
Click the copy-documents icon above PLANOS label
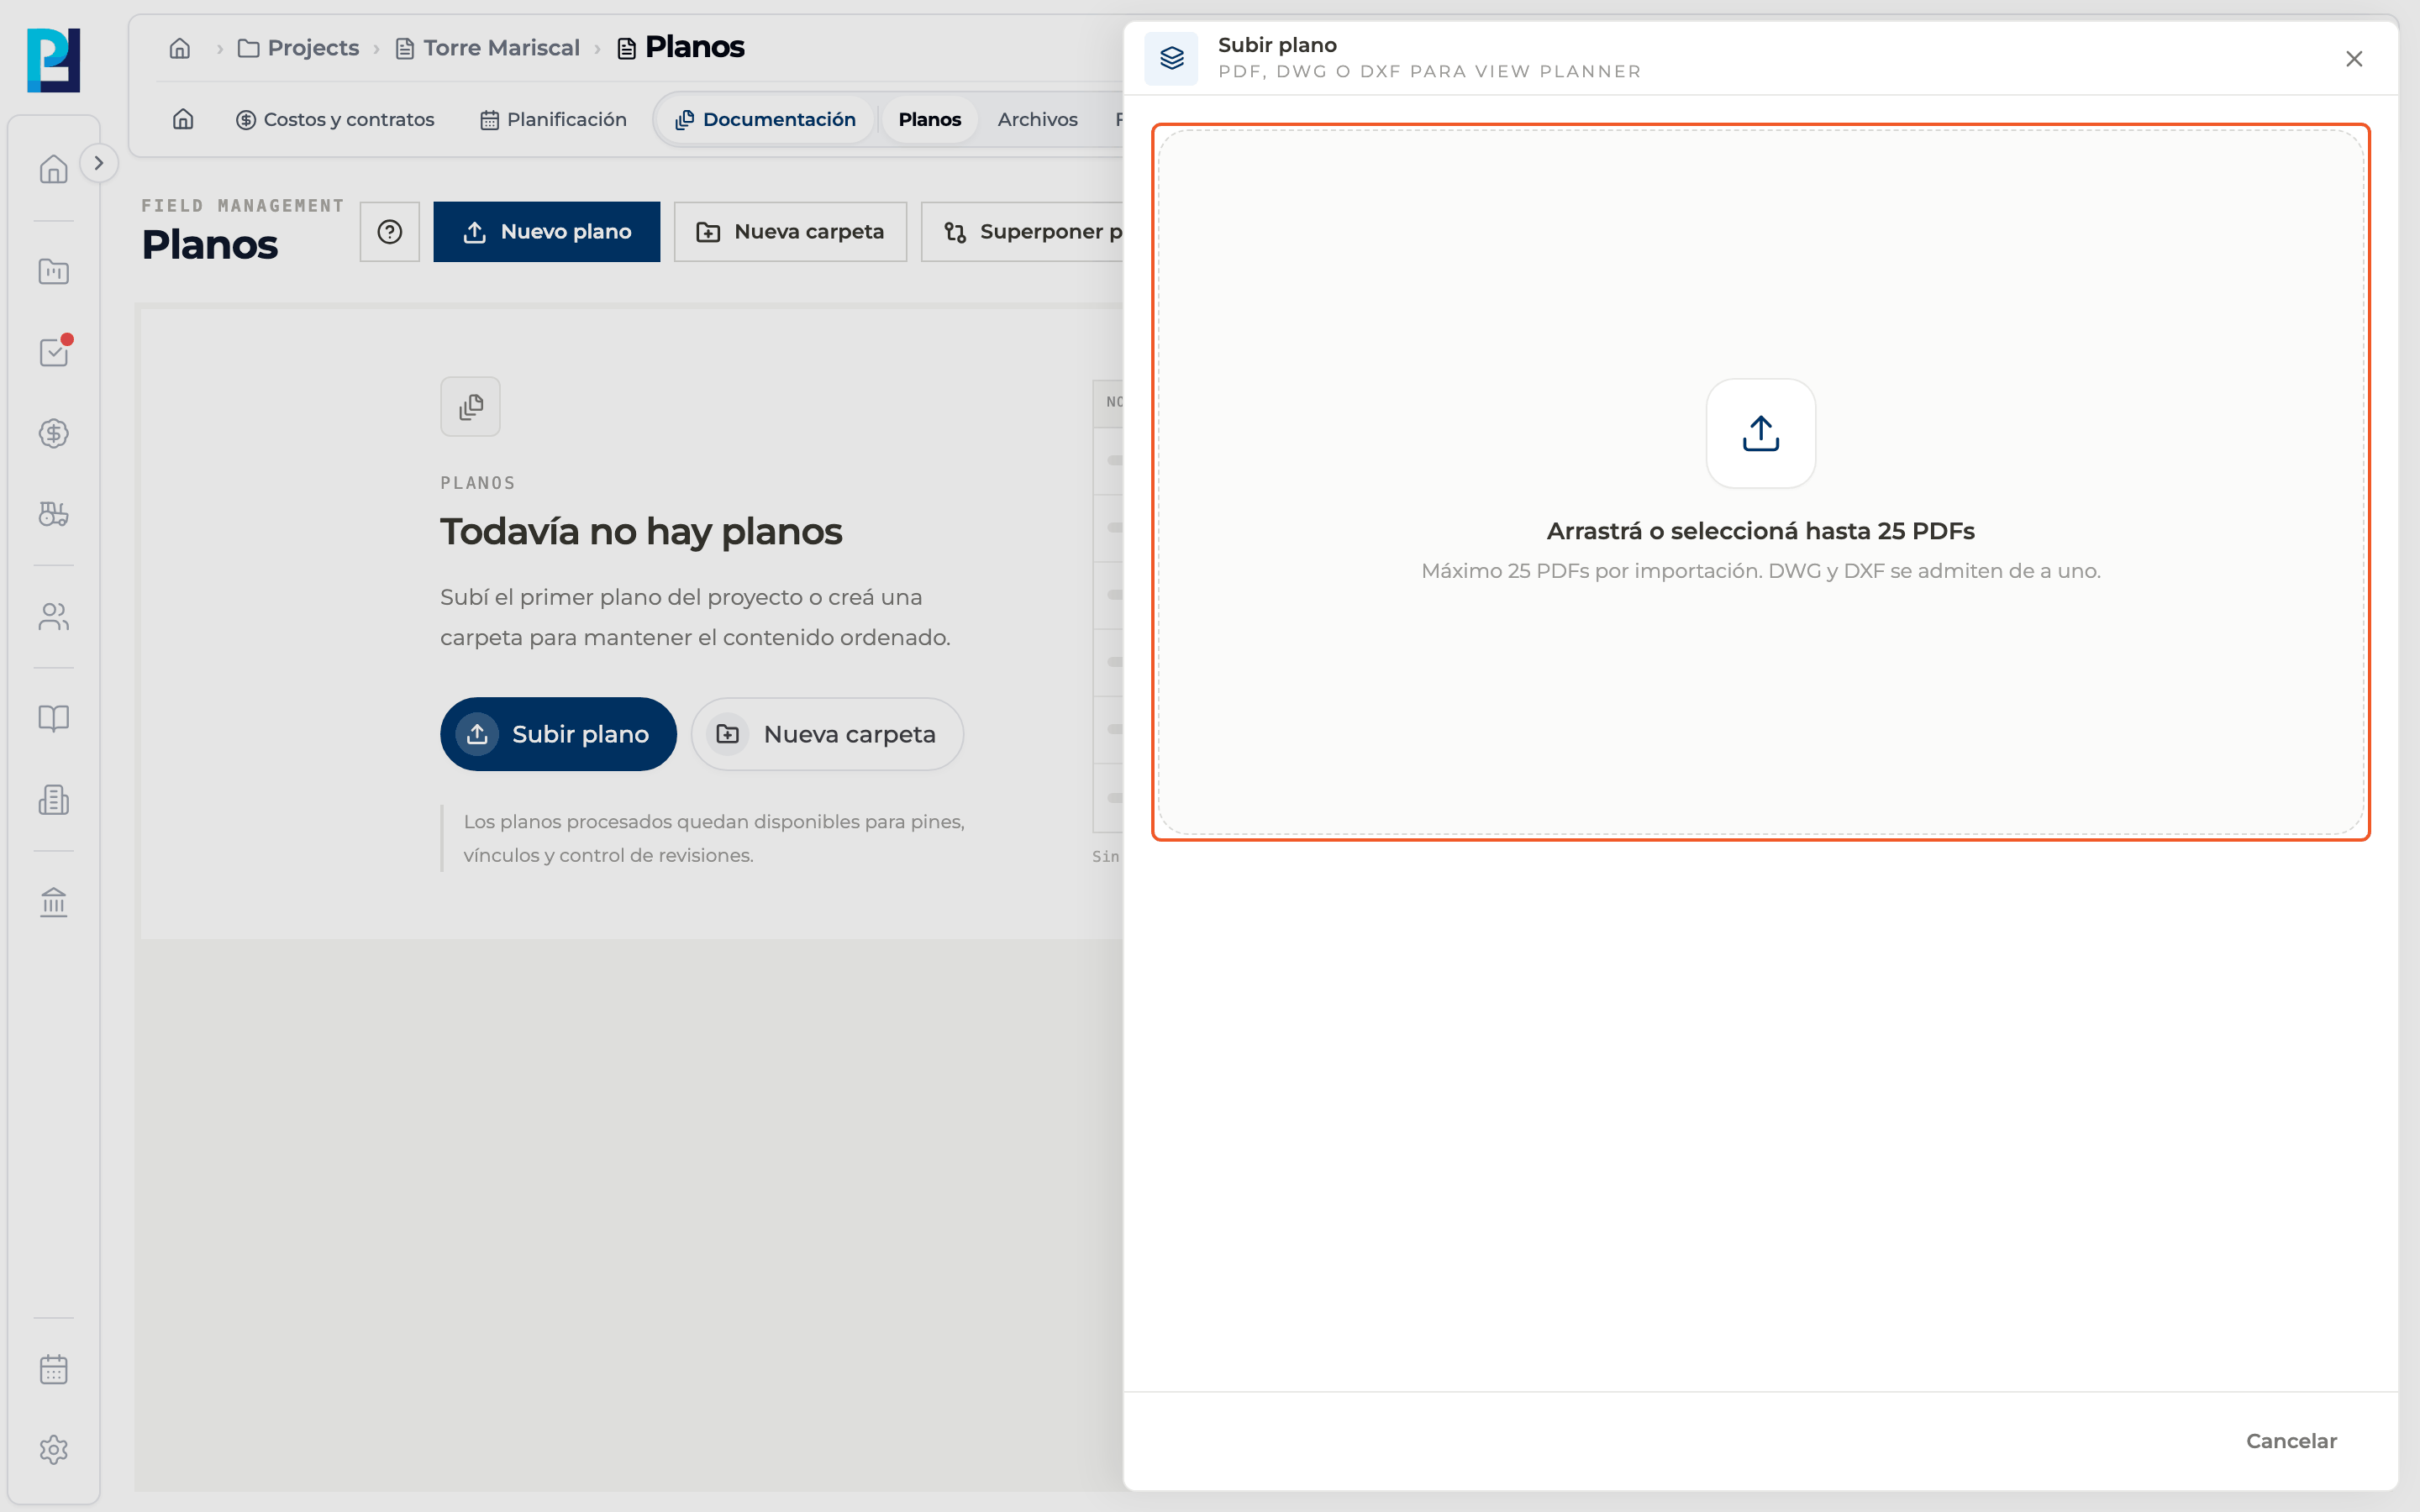tap(470, 407)
